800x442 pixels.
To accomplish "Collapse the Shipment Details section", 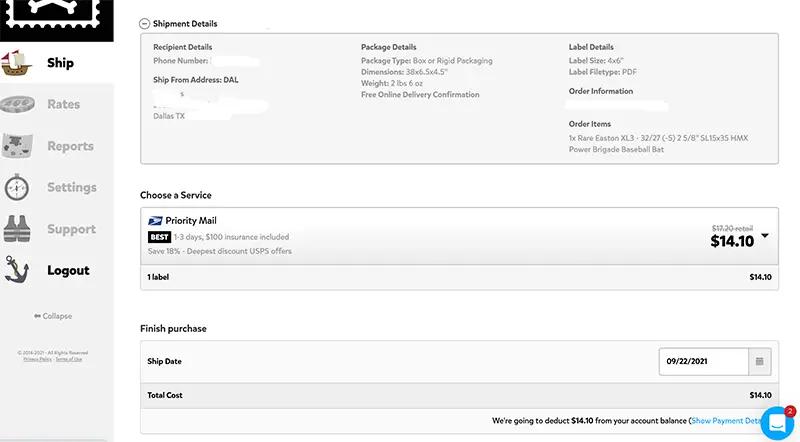I will 144,23.
